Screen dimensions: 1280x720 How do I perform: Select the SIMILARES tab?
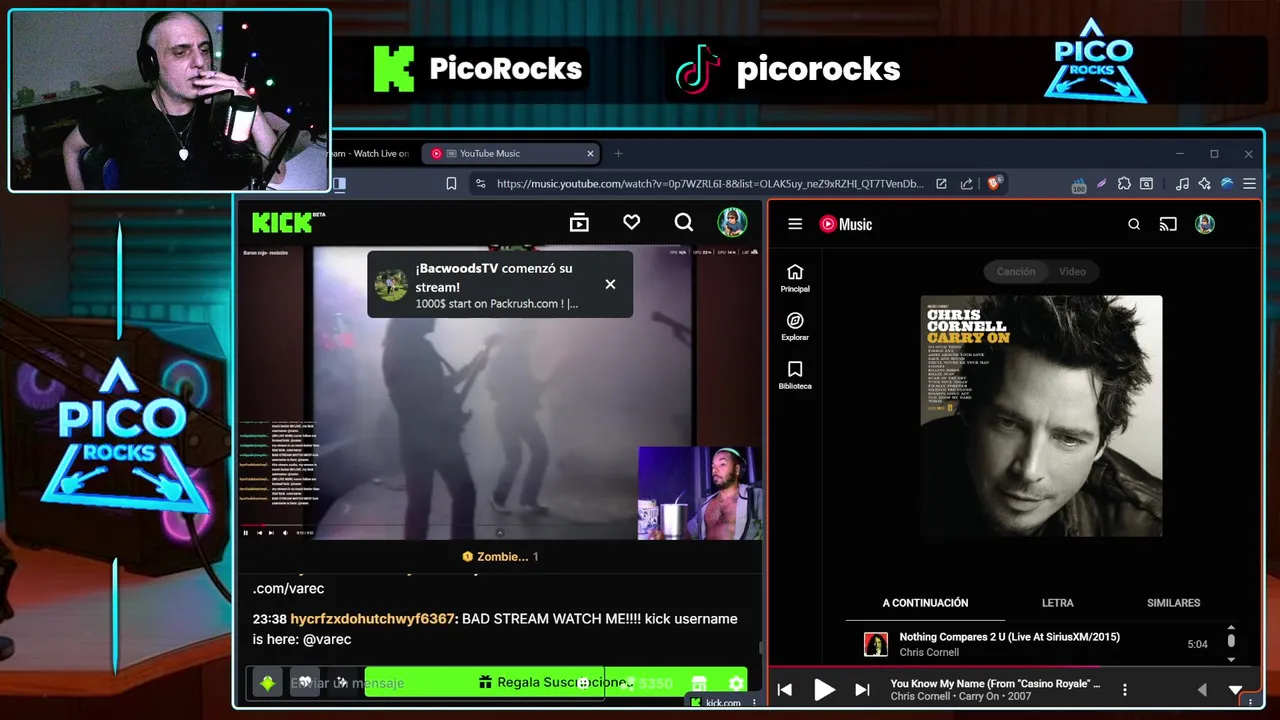[x=1173, y=603]
